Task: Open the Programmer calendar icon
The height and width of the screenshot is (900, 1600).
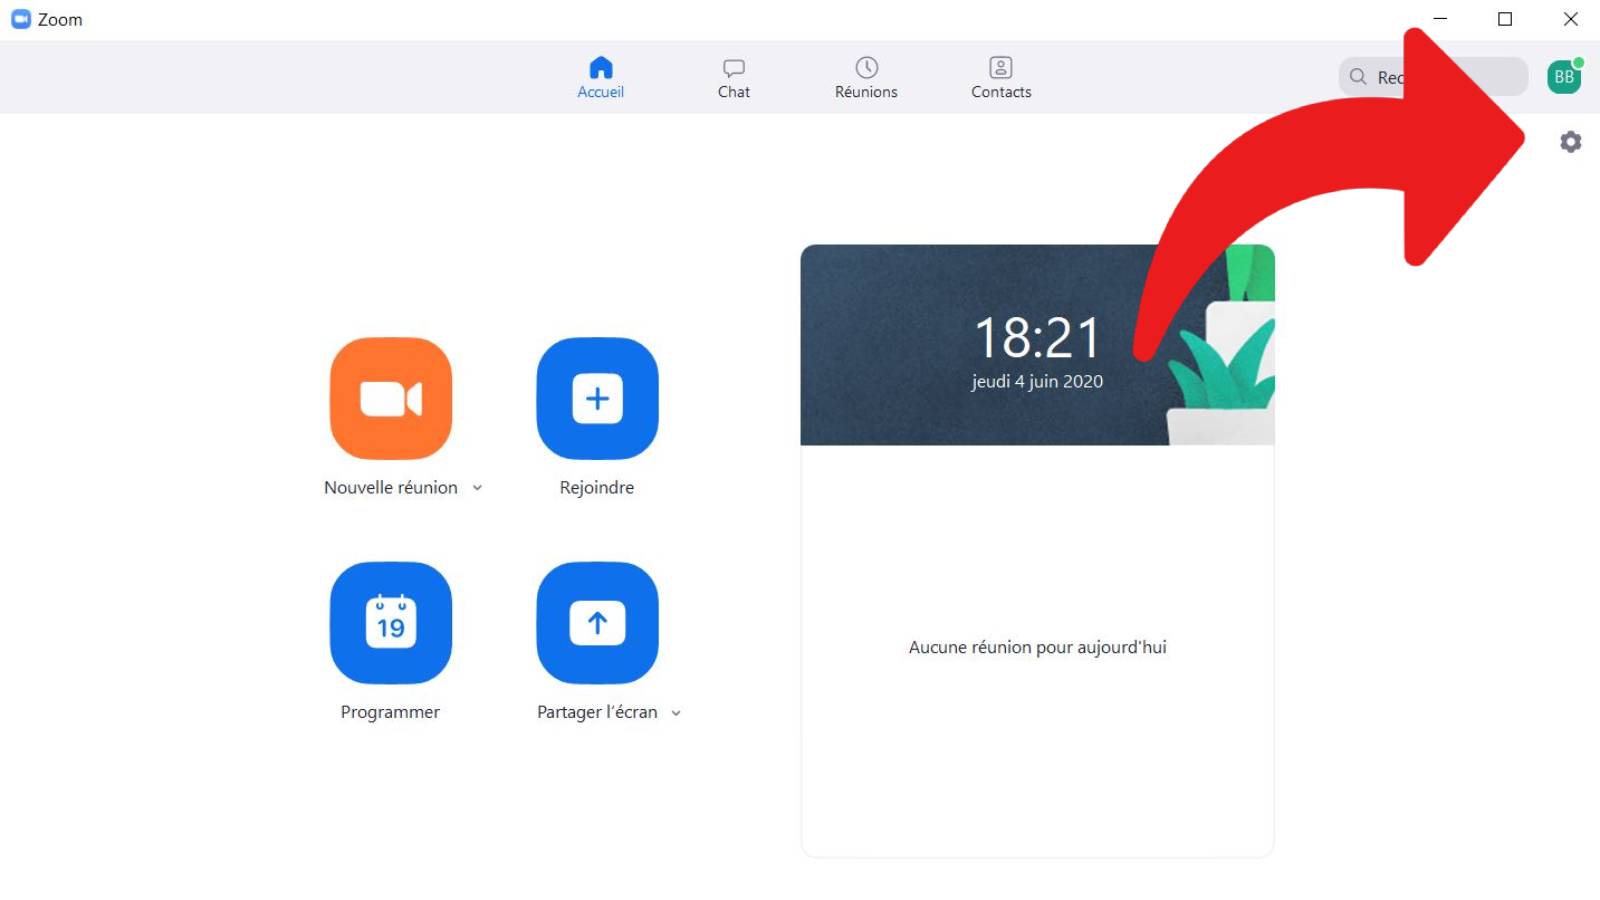Action: 391,622
